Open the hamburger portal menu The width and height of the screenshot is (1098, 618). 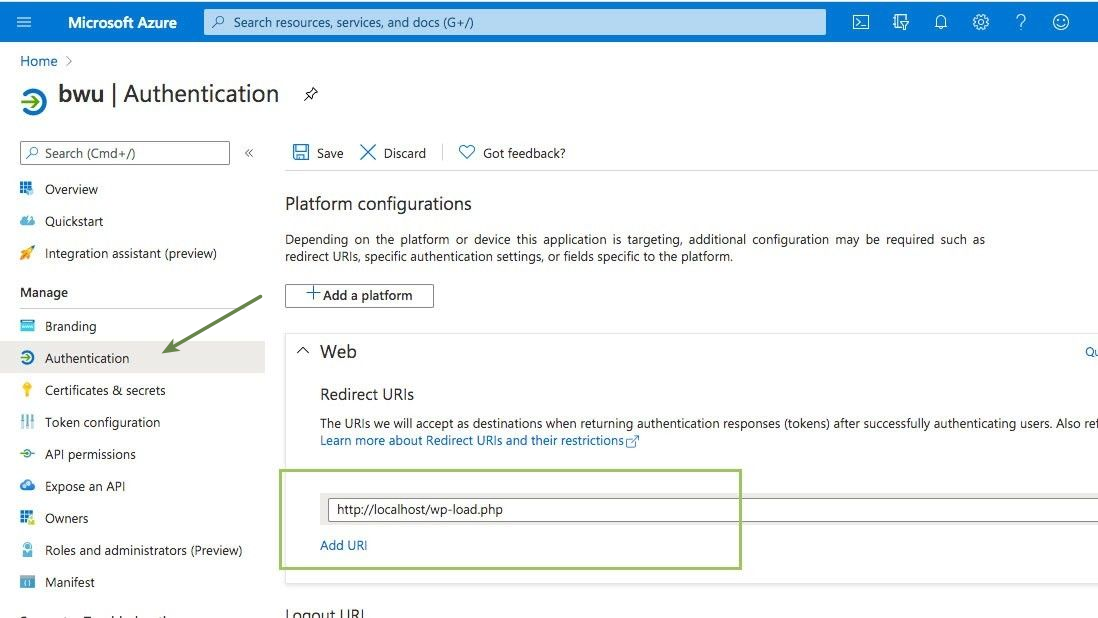point(24,22)
